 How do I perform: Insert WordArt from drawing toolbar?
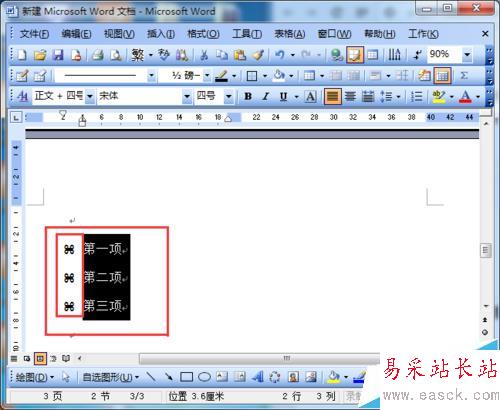point(258,377)
